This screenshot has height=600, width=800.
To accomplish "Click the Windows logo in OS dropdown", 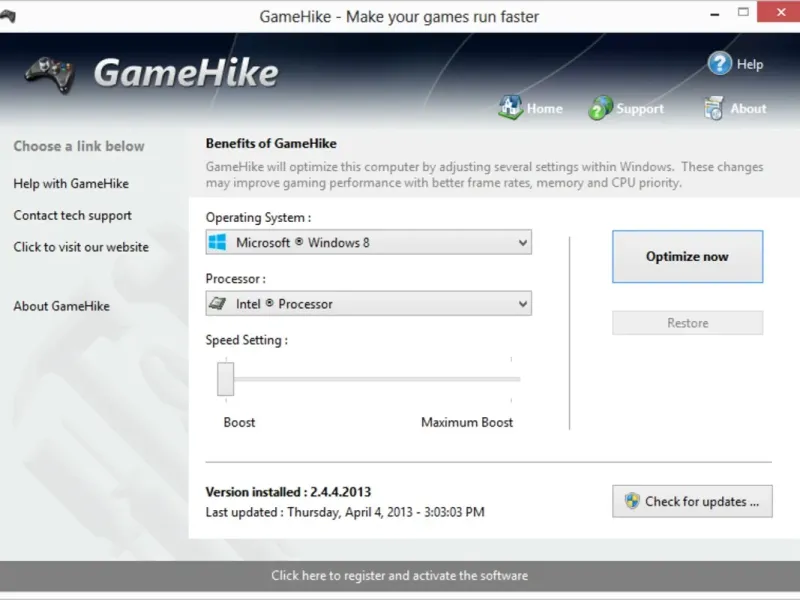I will [x=218, y=242].
